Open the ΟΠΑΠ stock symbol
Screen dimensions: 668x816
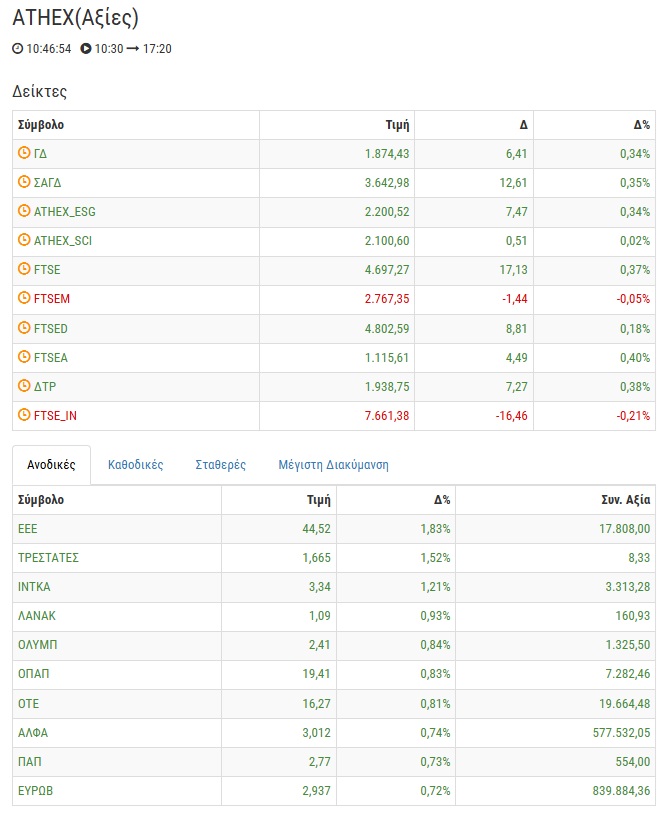pos(33,674)
